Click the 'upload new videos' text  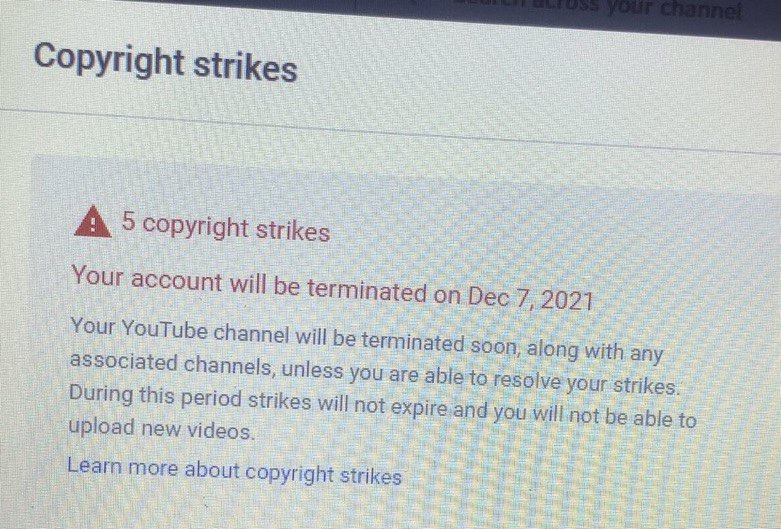click(x=160, y=428)
